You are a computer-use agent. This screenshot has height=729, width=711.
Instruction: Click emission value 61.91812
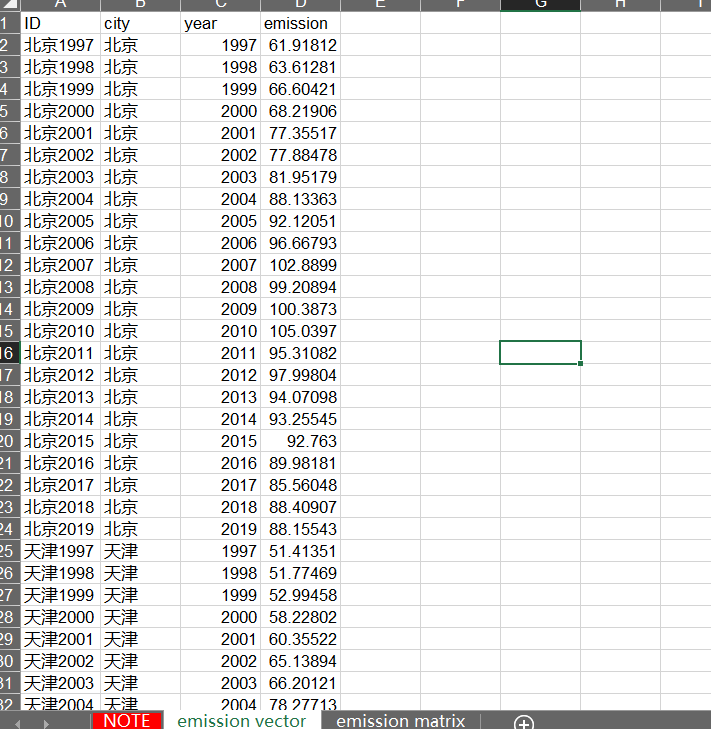300,45
